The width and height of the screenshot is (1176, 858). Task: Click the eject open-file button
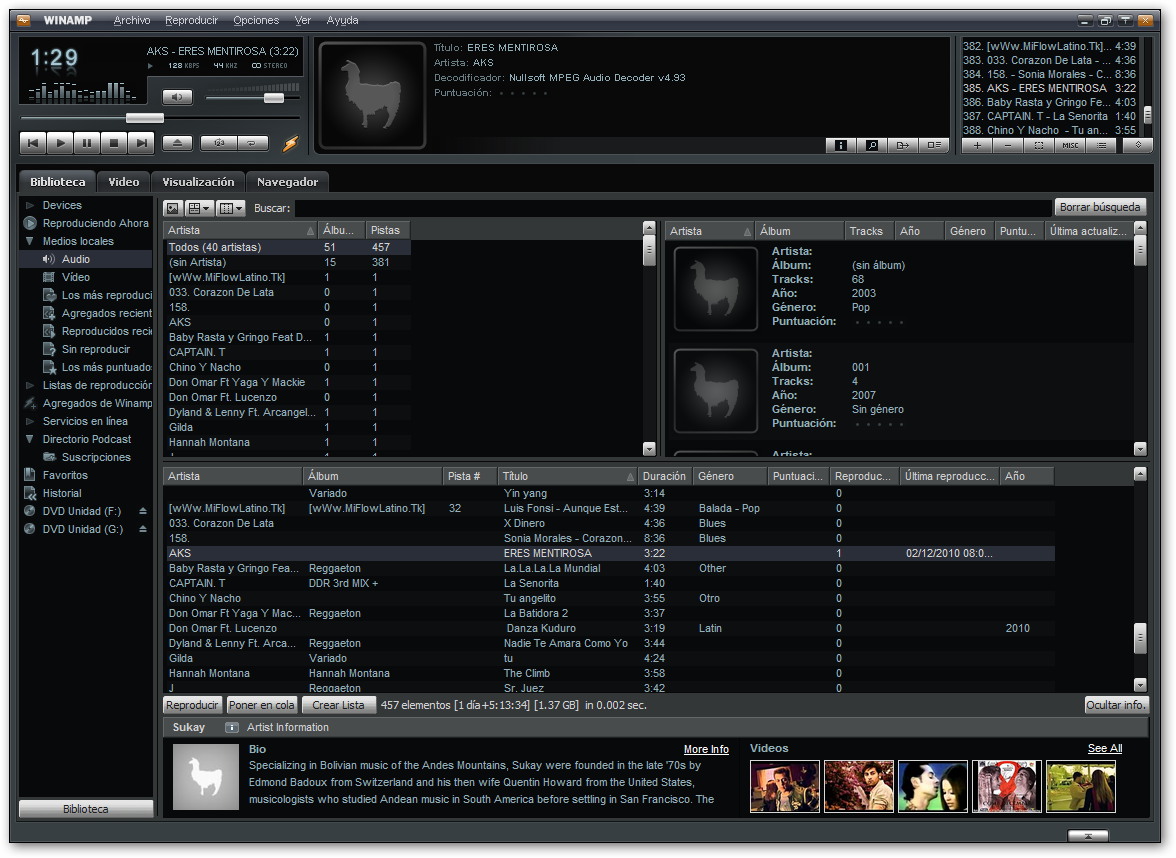177,142
